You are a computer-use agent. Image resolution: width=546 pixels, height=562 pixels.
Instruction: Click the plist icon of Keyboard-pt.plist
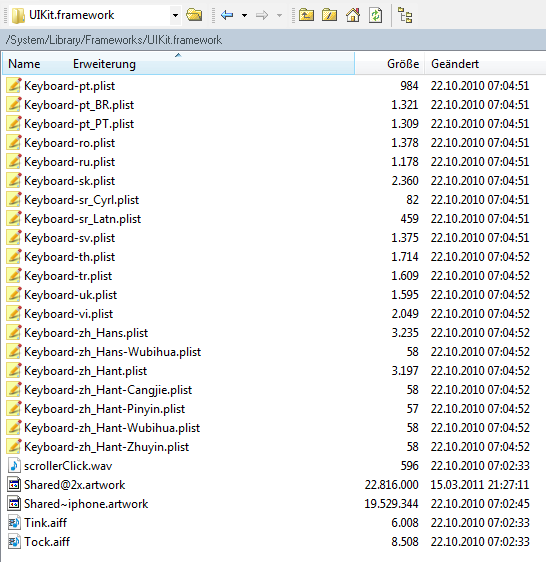(14, 86)
